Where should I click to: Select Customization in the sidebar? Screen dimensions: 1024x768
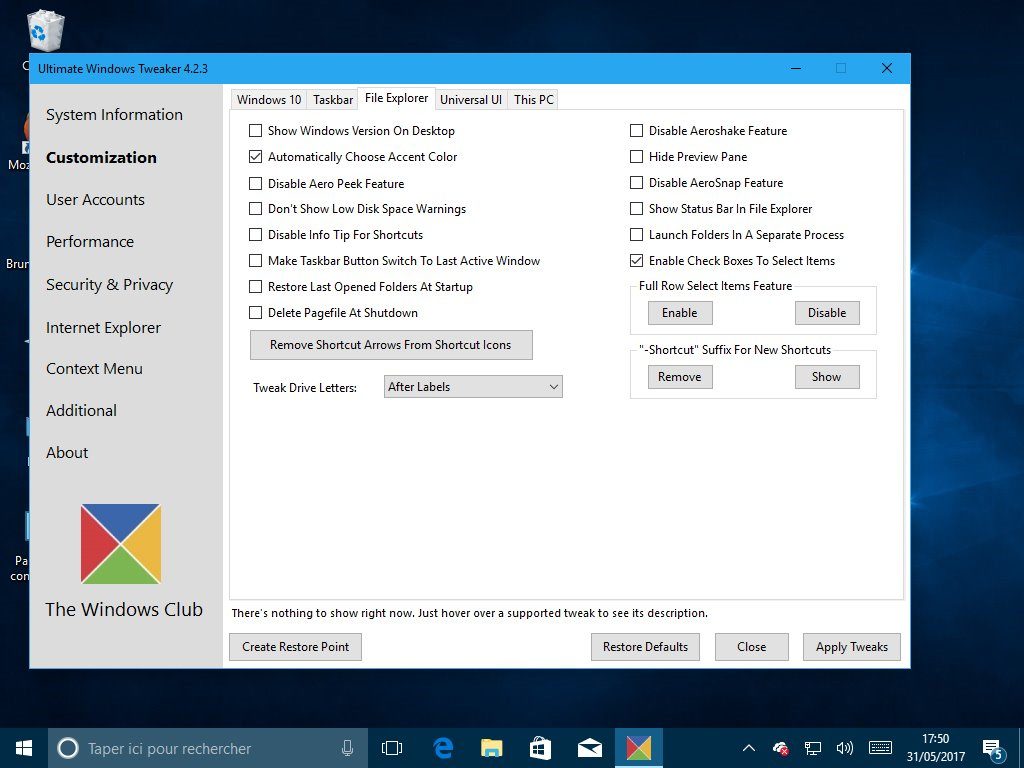point(101,157)
